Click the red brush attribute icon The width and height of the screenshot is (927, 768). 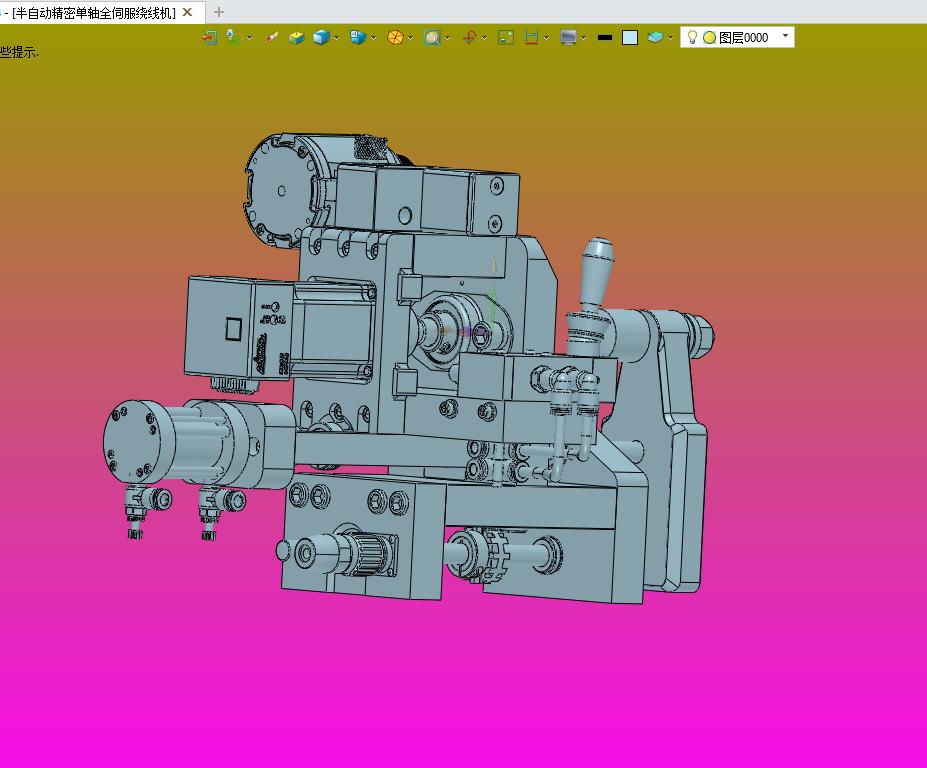pyautogui.click(x=272, y=38)
